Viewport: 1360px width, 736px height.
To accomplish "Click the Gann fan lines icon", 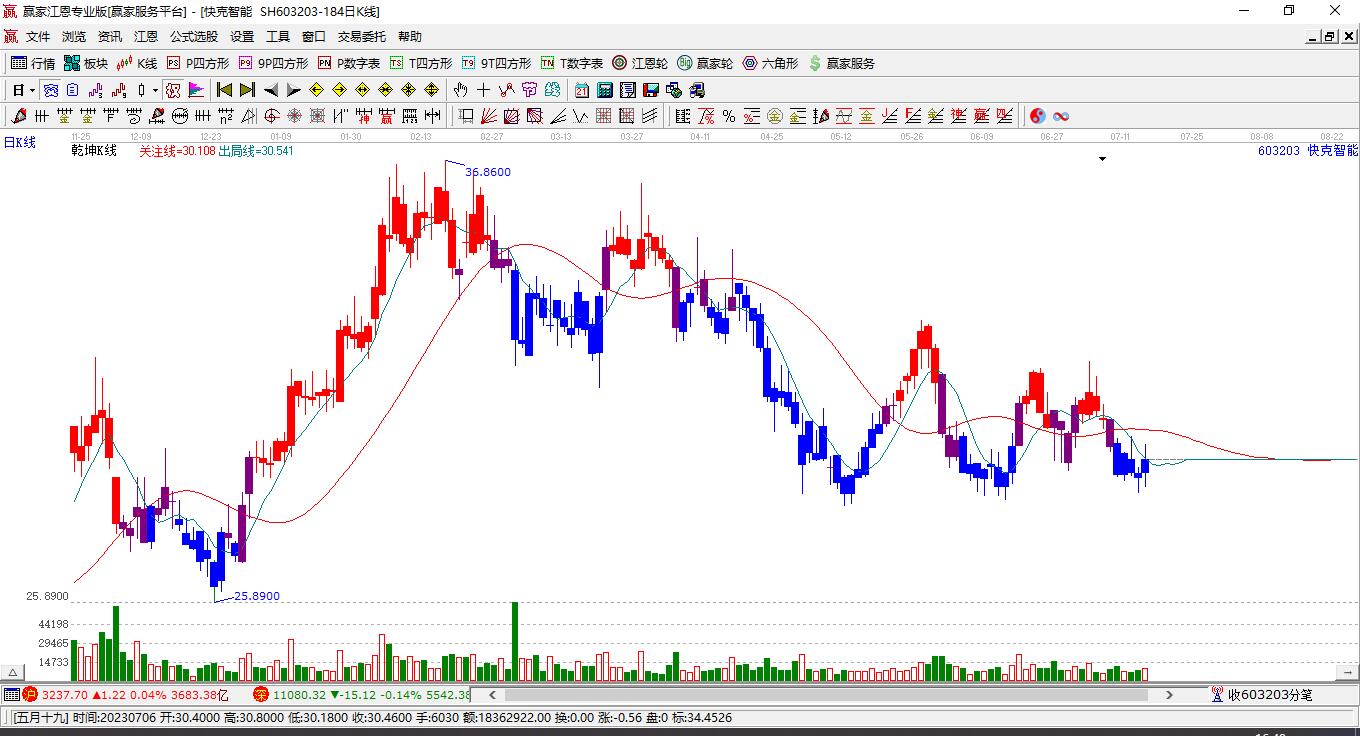I will tap(489, 116).
